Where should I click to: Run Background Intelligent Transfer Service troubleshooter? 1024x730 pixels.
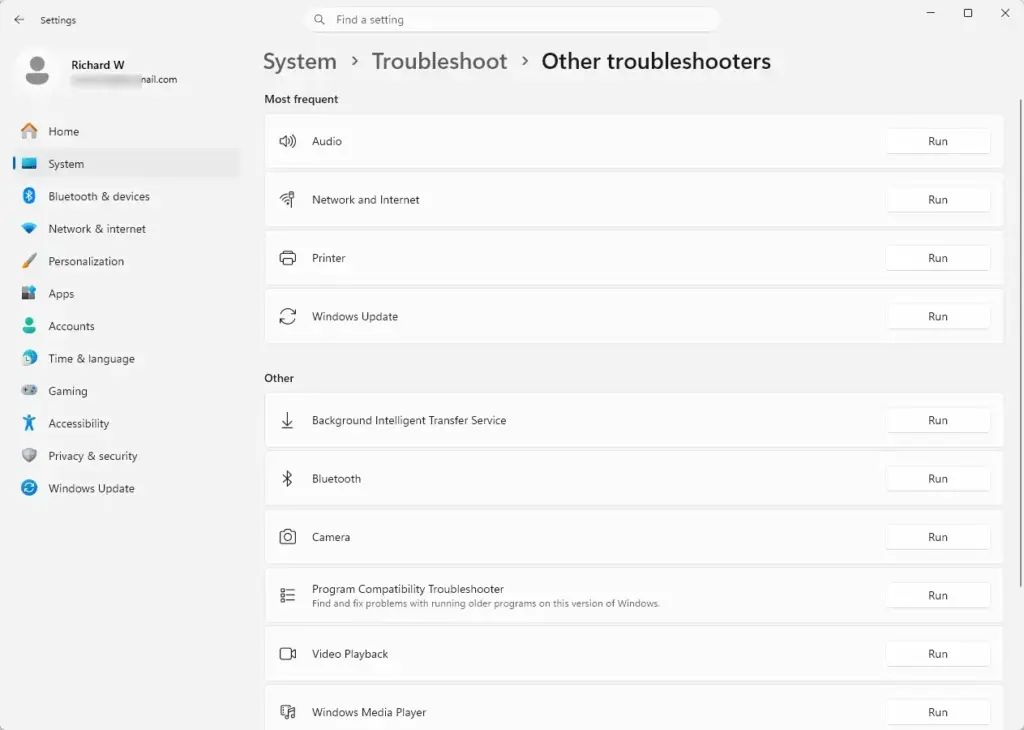938,421
